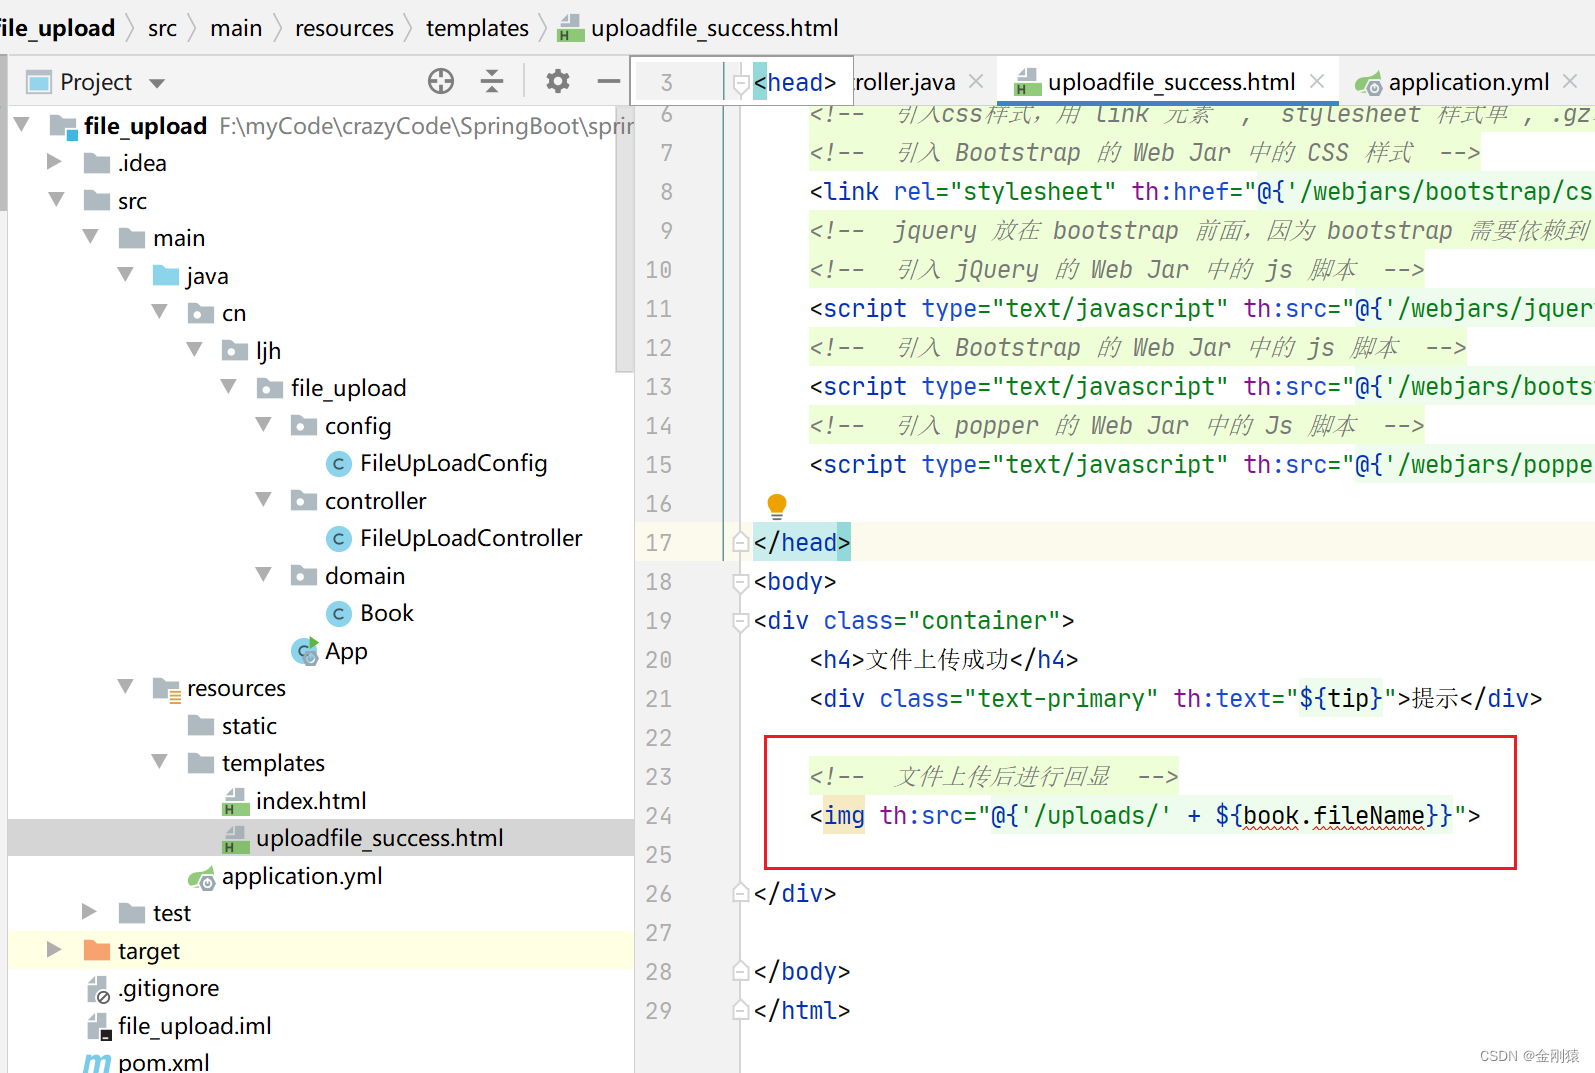
Task: Fold marker at closing head line 17
Action: (x=741, y=542)
